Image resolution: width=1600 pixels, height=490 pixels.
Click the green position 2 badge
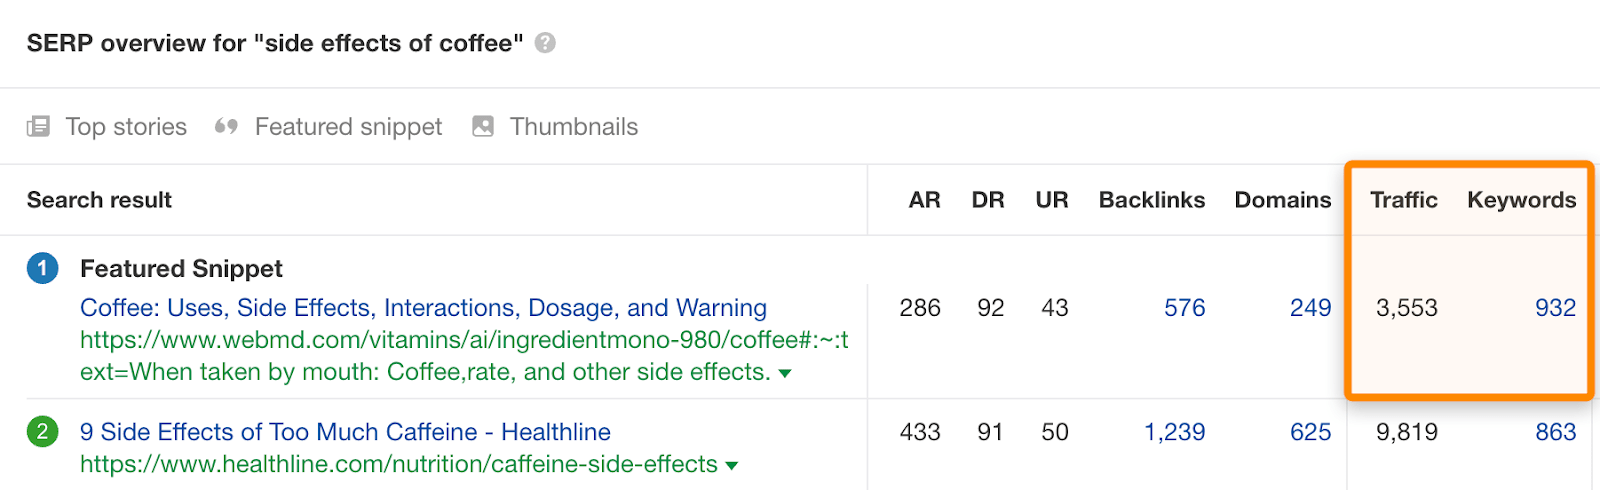pyautogui.click(x=42, y=432)
